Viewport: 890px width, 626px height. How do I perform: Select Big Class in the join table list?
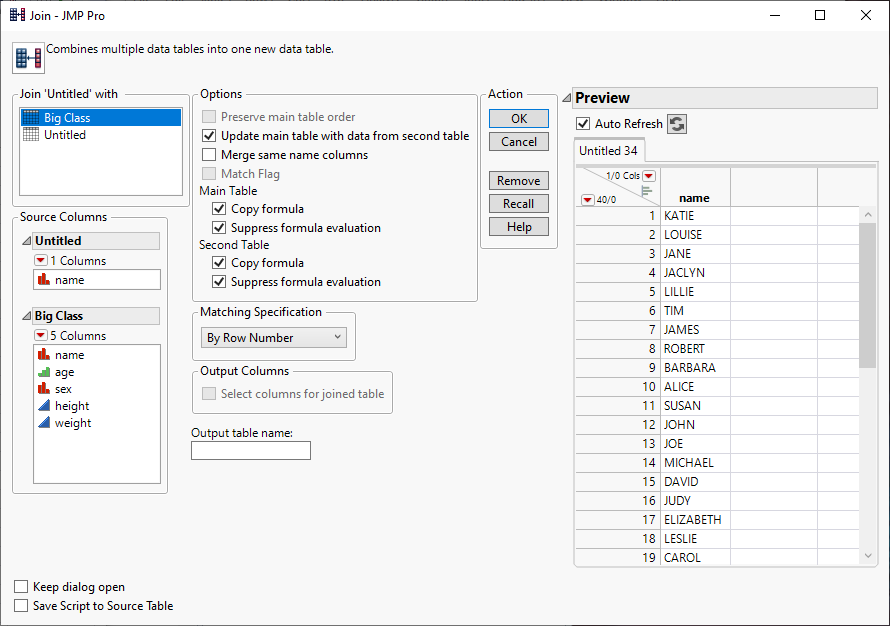pyautogui.click(x=101, y=117)
